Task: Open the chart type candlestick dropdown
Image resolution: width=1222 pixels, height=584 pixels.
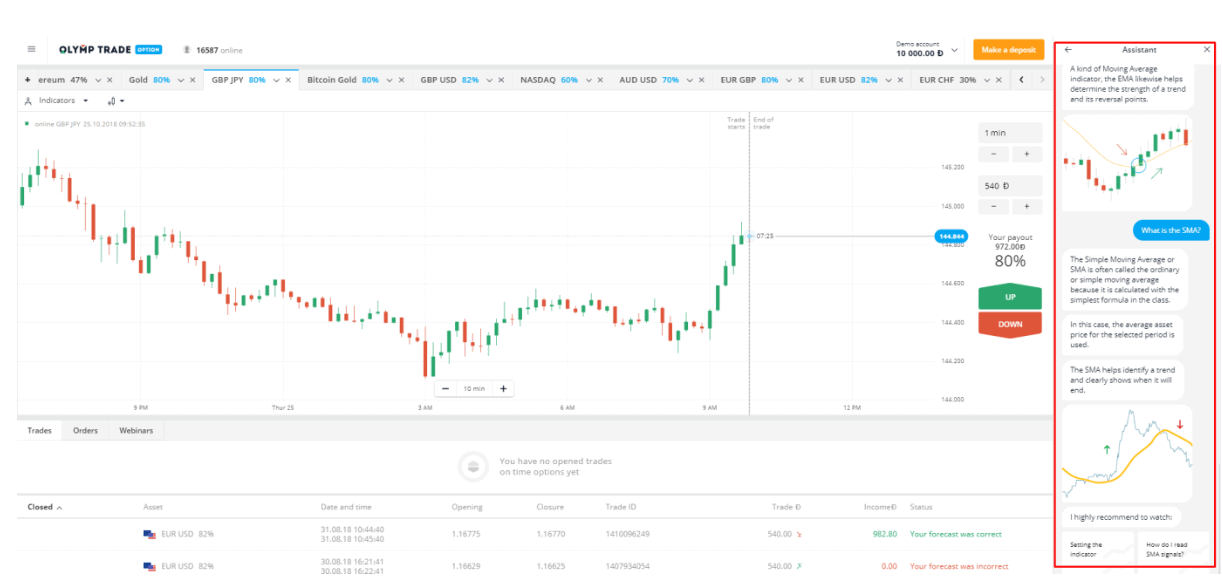Action: click(x=115, y=101)
